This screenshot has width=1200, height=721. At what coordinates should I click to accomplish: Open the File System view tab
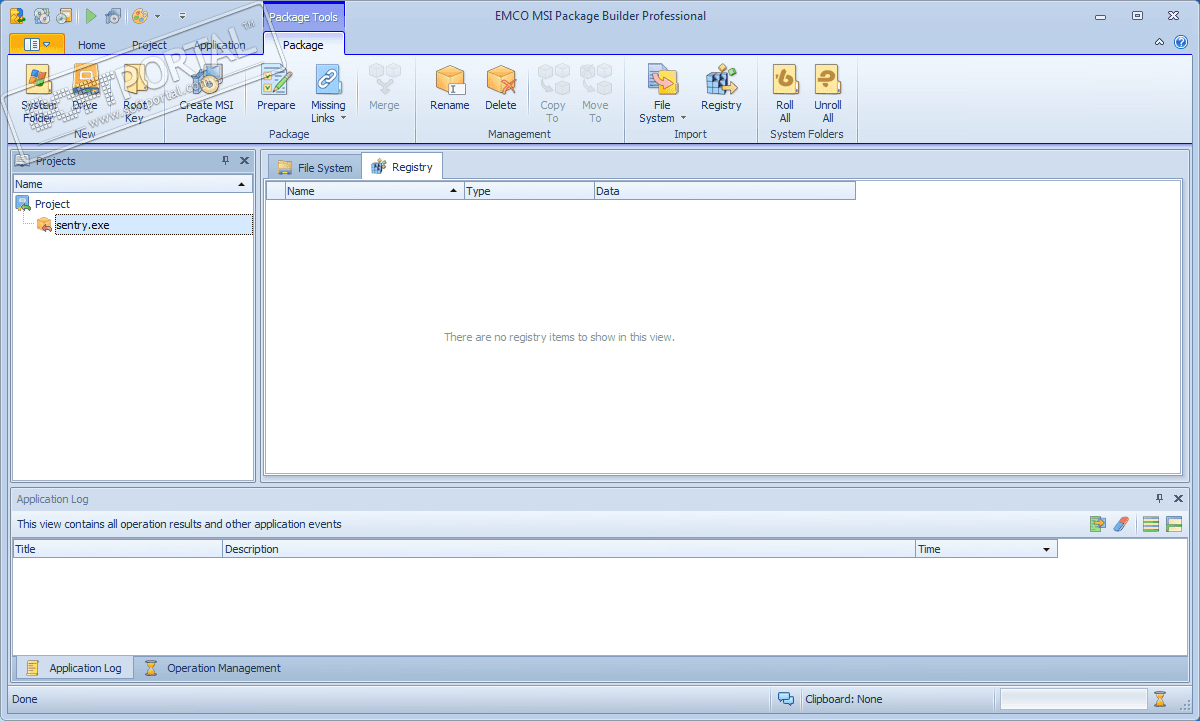[315, 167]
